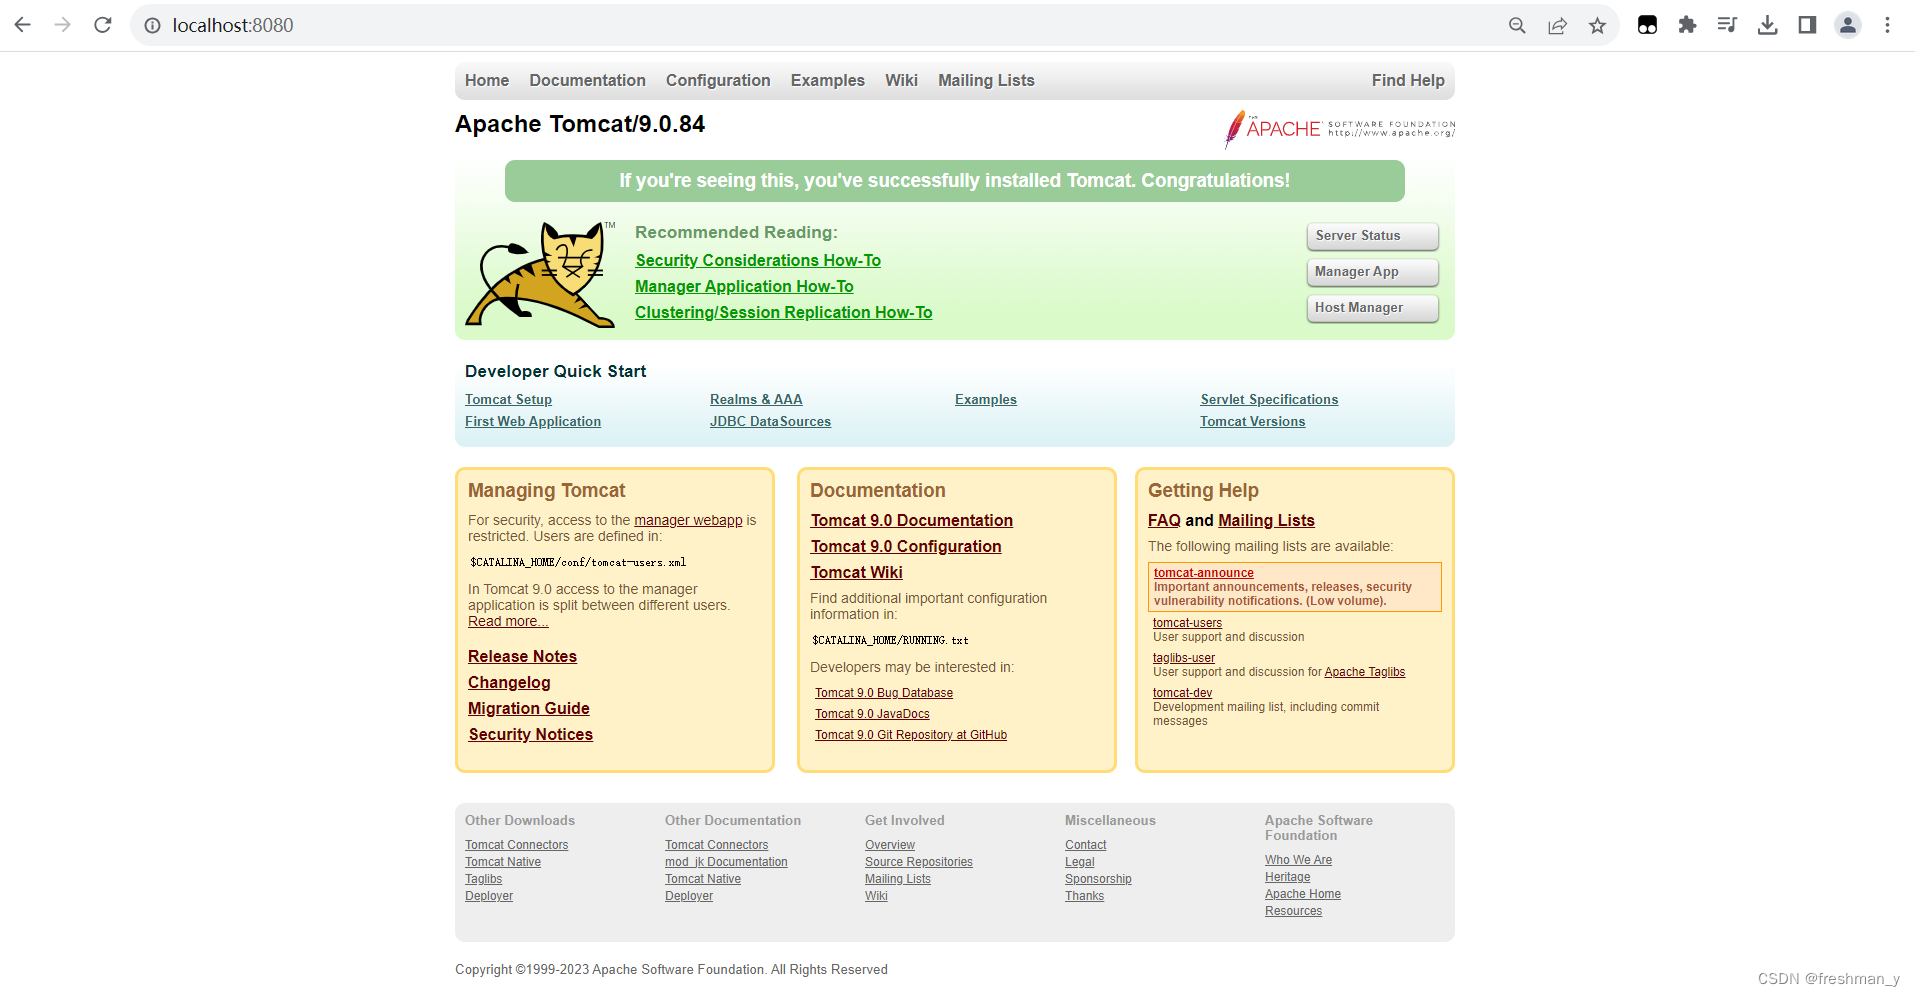This screenshot has height=996, width=1915.
Task: Open the user profile avatar
Action: point(1848,25)
